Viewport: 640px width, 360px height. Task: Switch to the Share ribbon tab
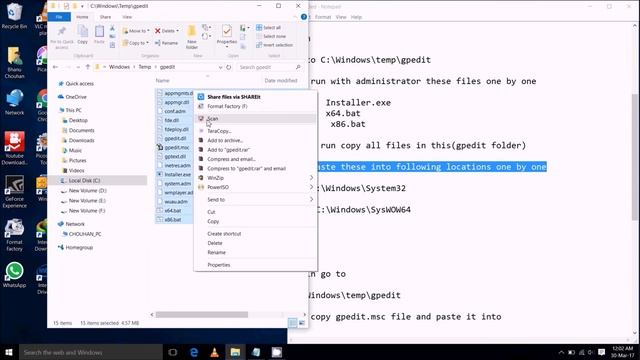click(x=105, y=17)
